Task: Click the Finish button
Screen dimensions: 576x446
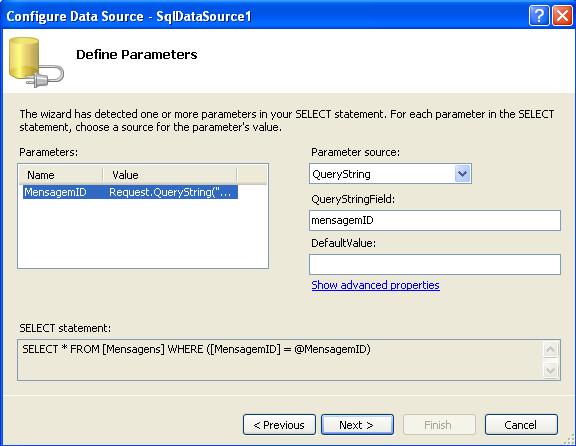Action: (x=439, y=425)
